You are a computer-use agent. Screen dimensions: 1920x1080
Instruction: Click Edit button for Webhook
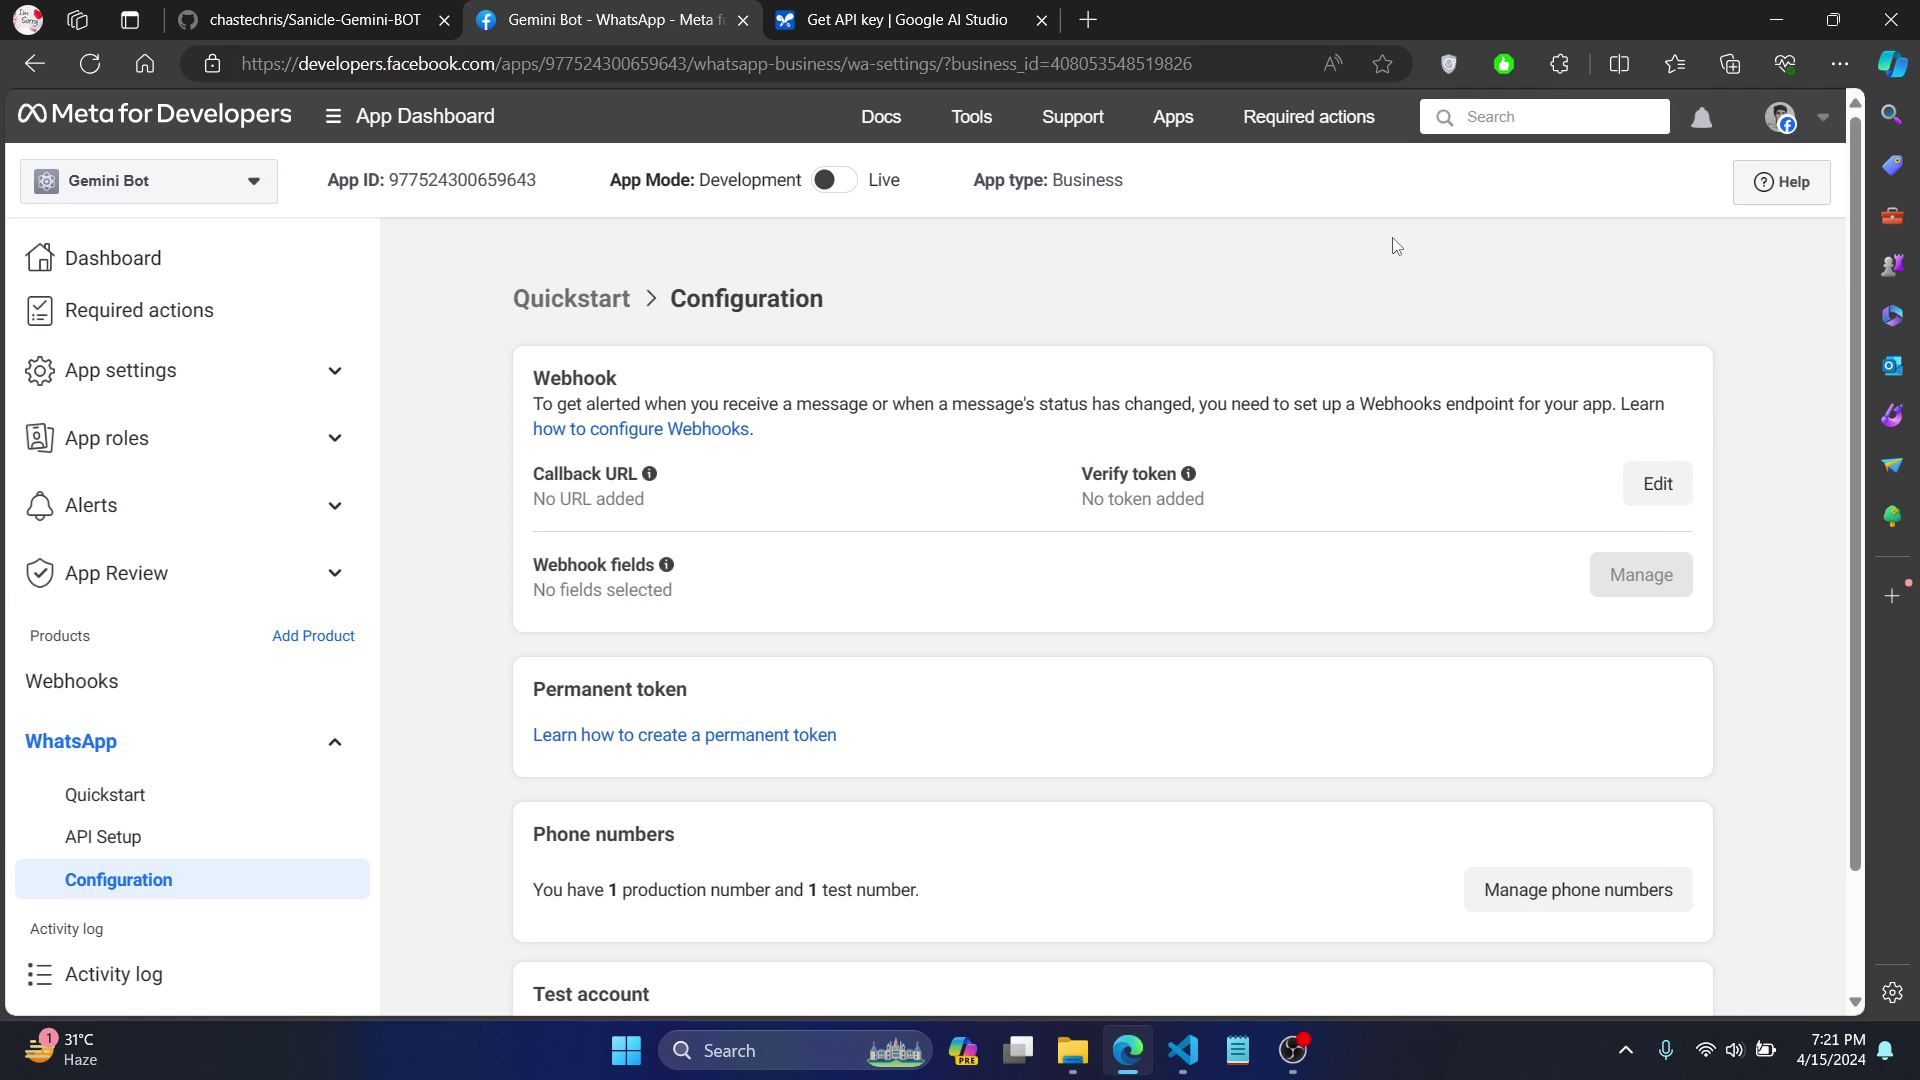(x=1656, y=484)
